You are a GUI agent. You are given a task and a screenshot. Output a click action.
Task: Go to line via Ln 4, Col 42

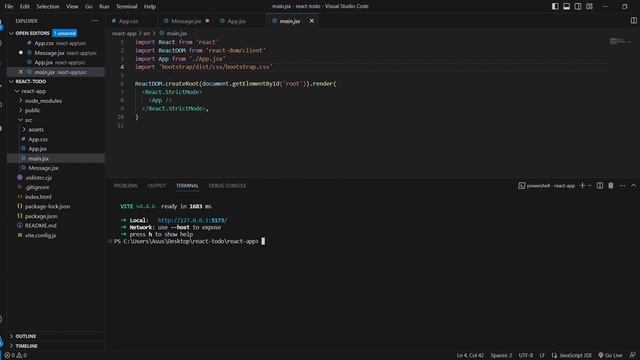click(470, 356)
